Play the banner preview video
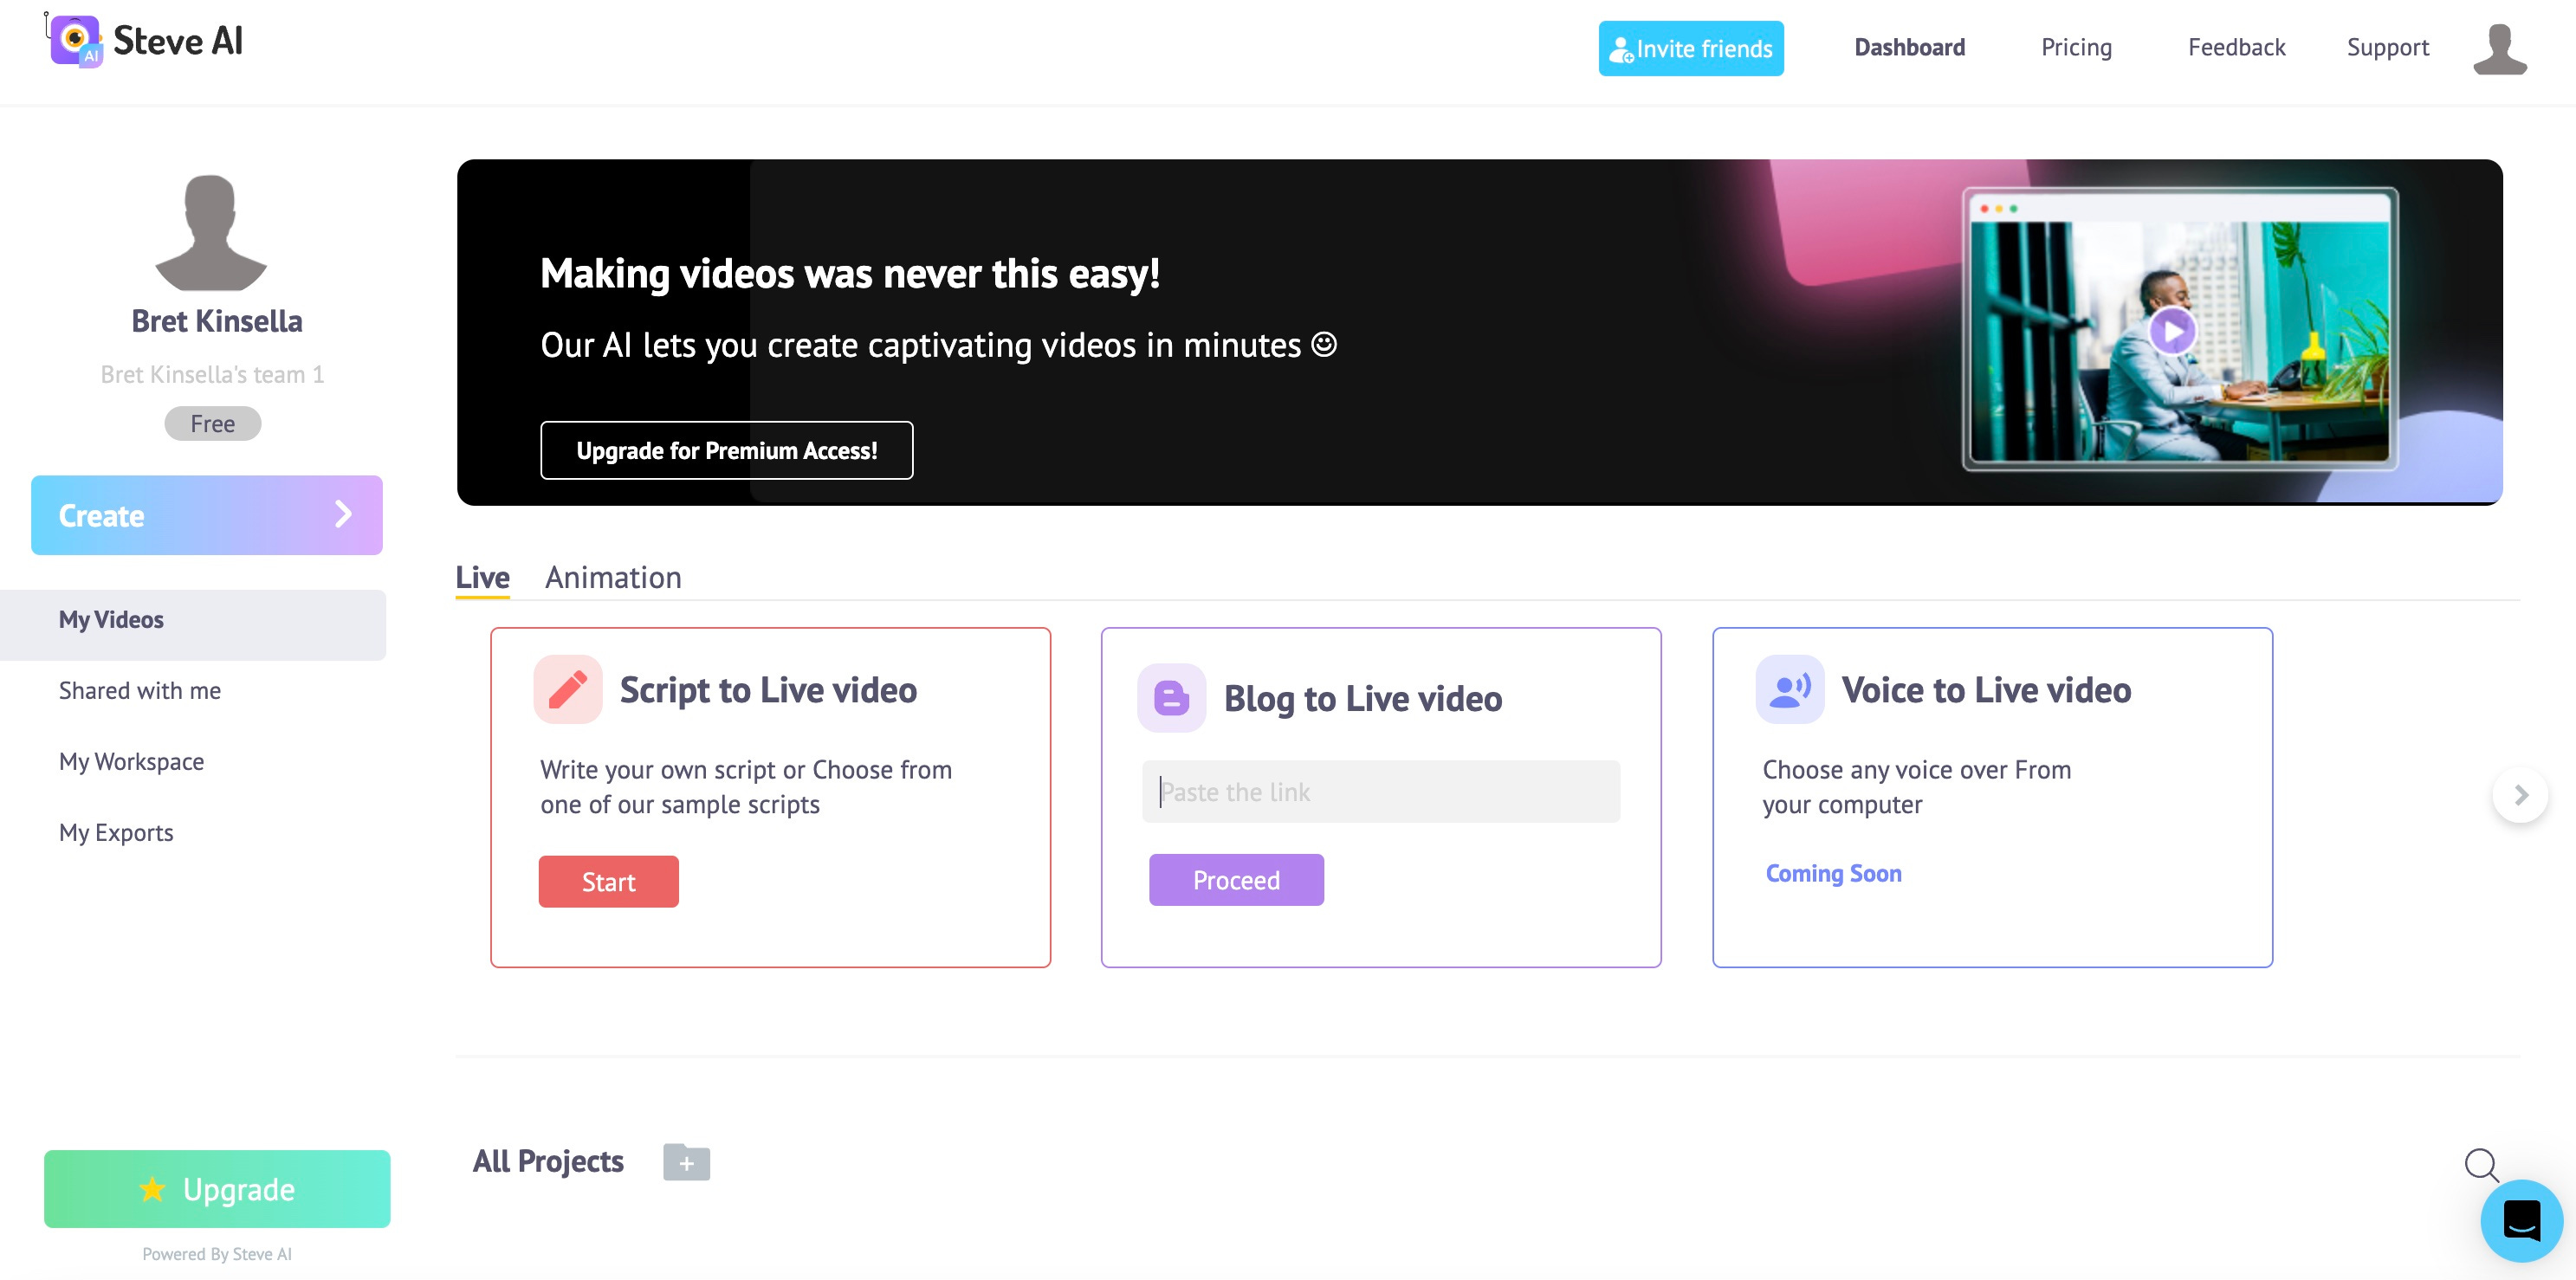Screen dimensions: 2576x1280 click(2172, 331)
